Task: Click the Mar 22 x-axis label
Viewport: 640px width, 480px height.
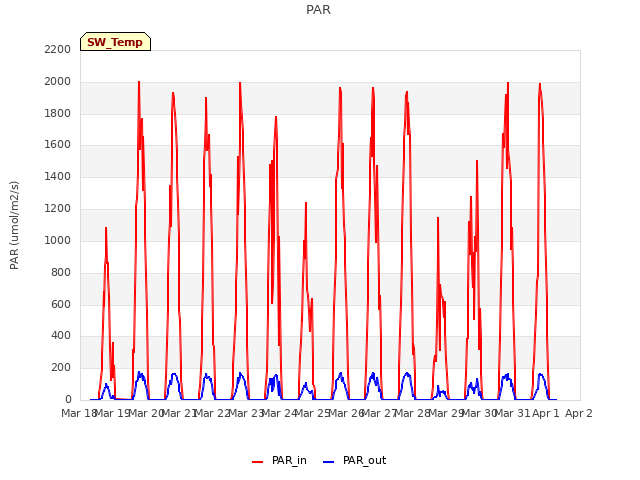Action: point(213,413)
